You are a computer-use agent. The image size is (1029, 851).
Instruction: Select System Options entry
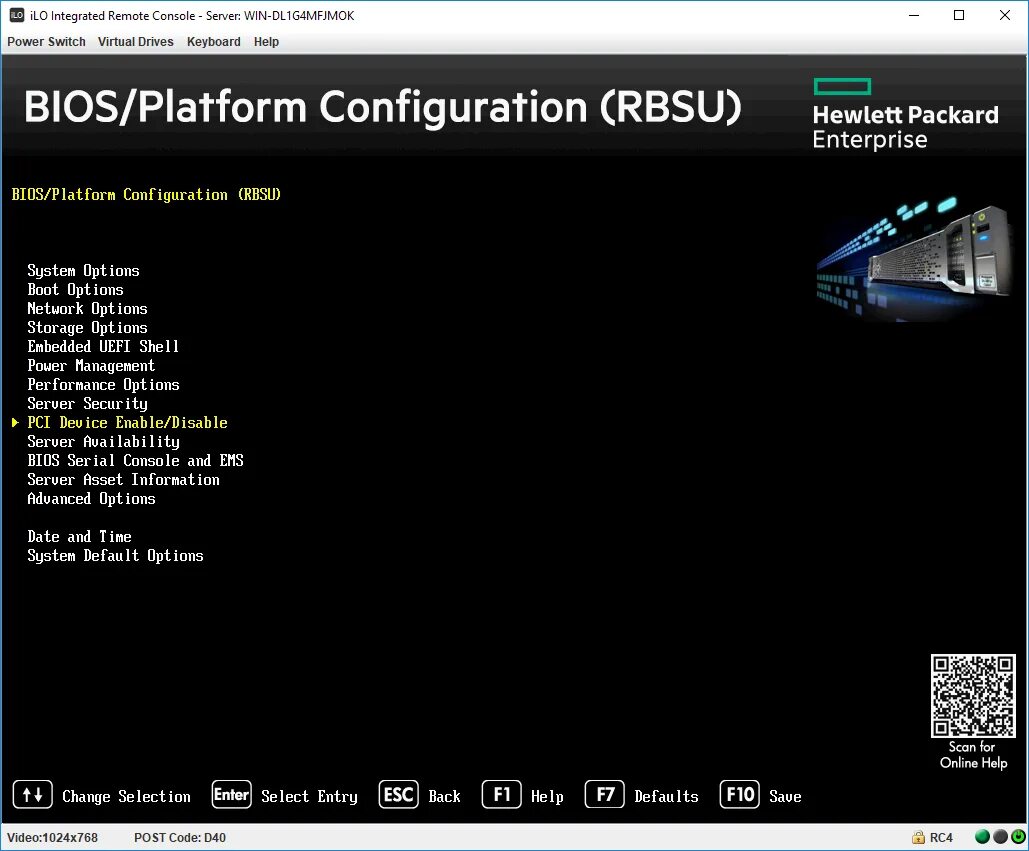83,270
